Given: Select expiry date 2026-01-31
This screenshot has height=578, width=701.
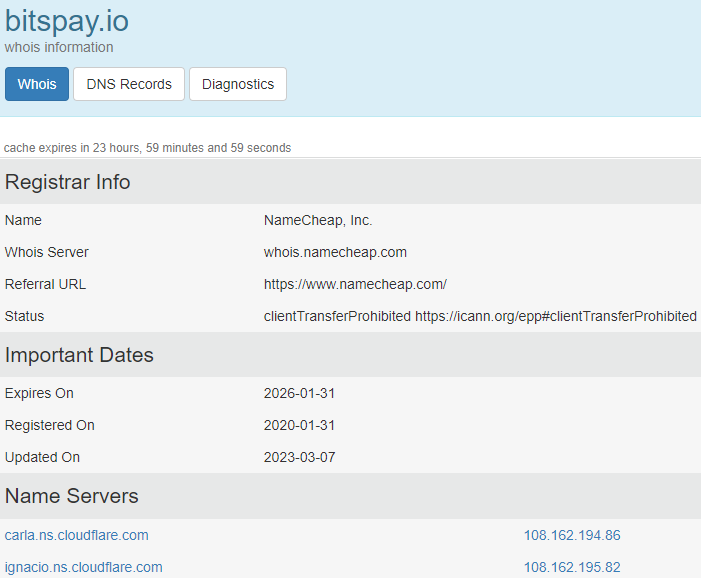Looking at the screenshot, I should tap(299, 393).
